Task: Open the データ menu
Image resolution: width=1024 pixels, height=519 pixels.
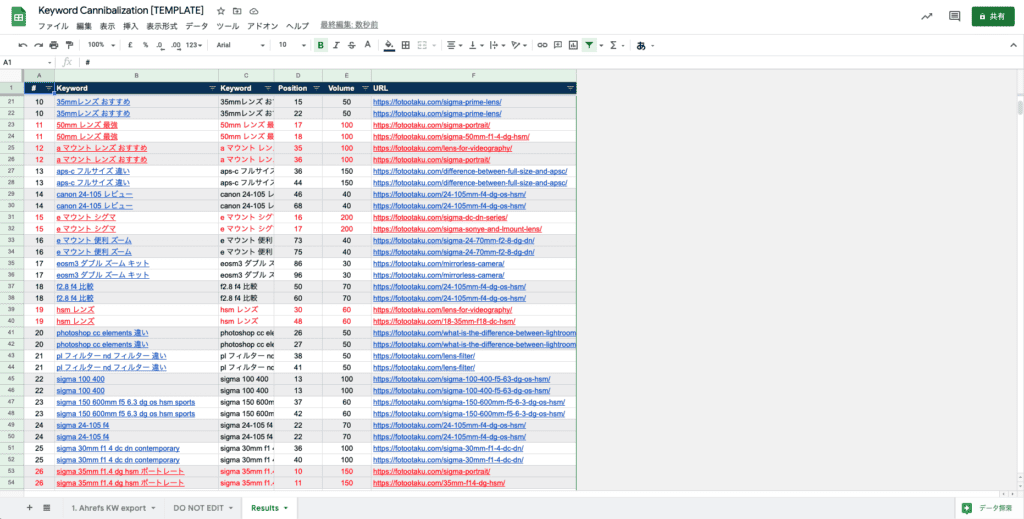Action: (197, 25)
